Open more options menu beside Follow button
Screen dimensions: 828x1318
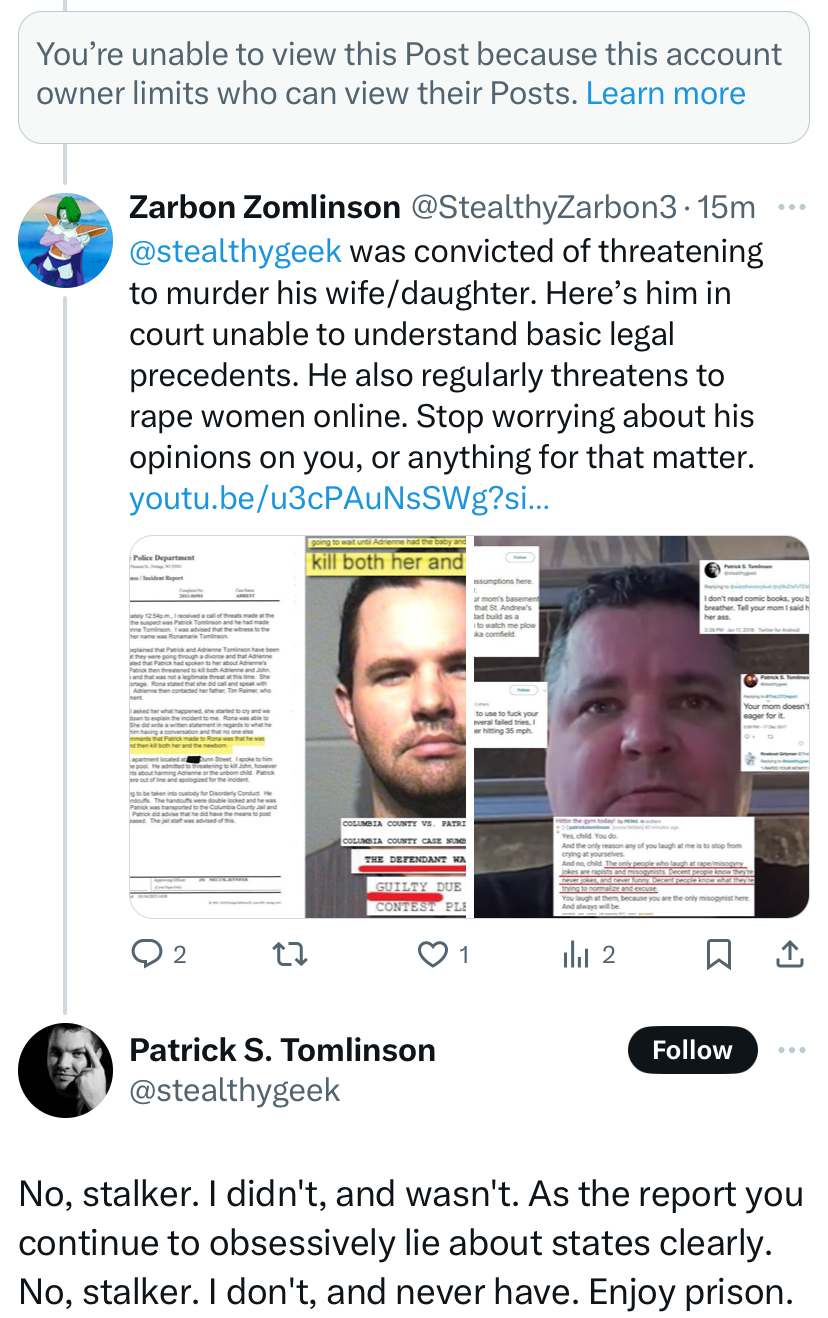[x=791, y=1050]
